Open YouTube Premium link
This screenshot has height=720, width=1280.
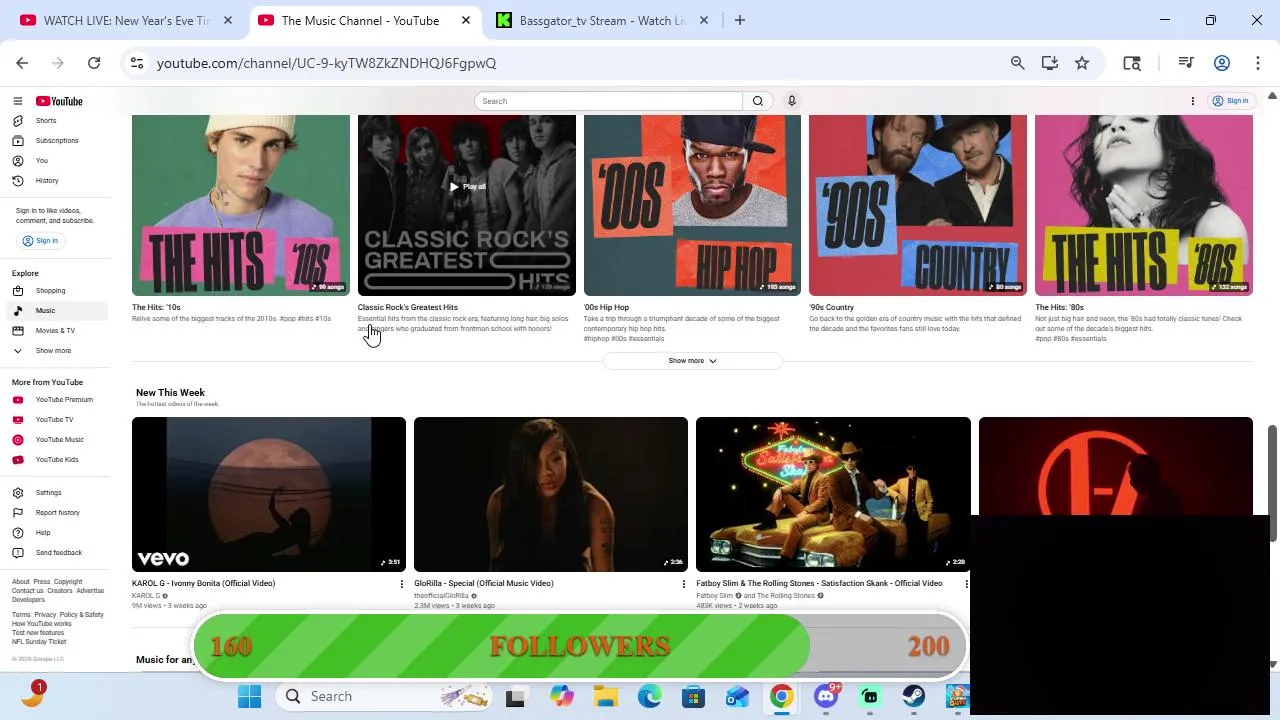coord(55,400)
